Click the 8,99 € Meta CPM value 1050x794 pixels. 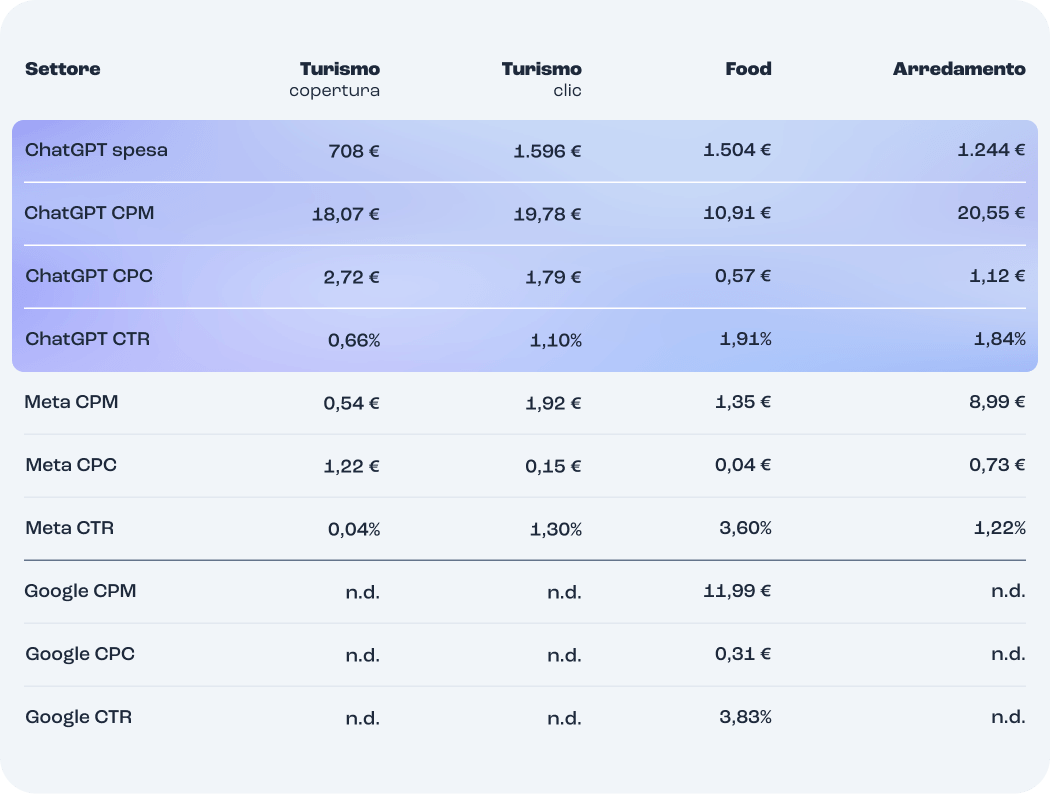click(x=998, y=402)
